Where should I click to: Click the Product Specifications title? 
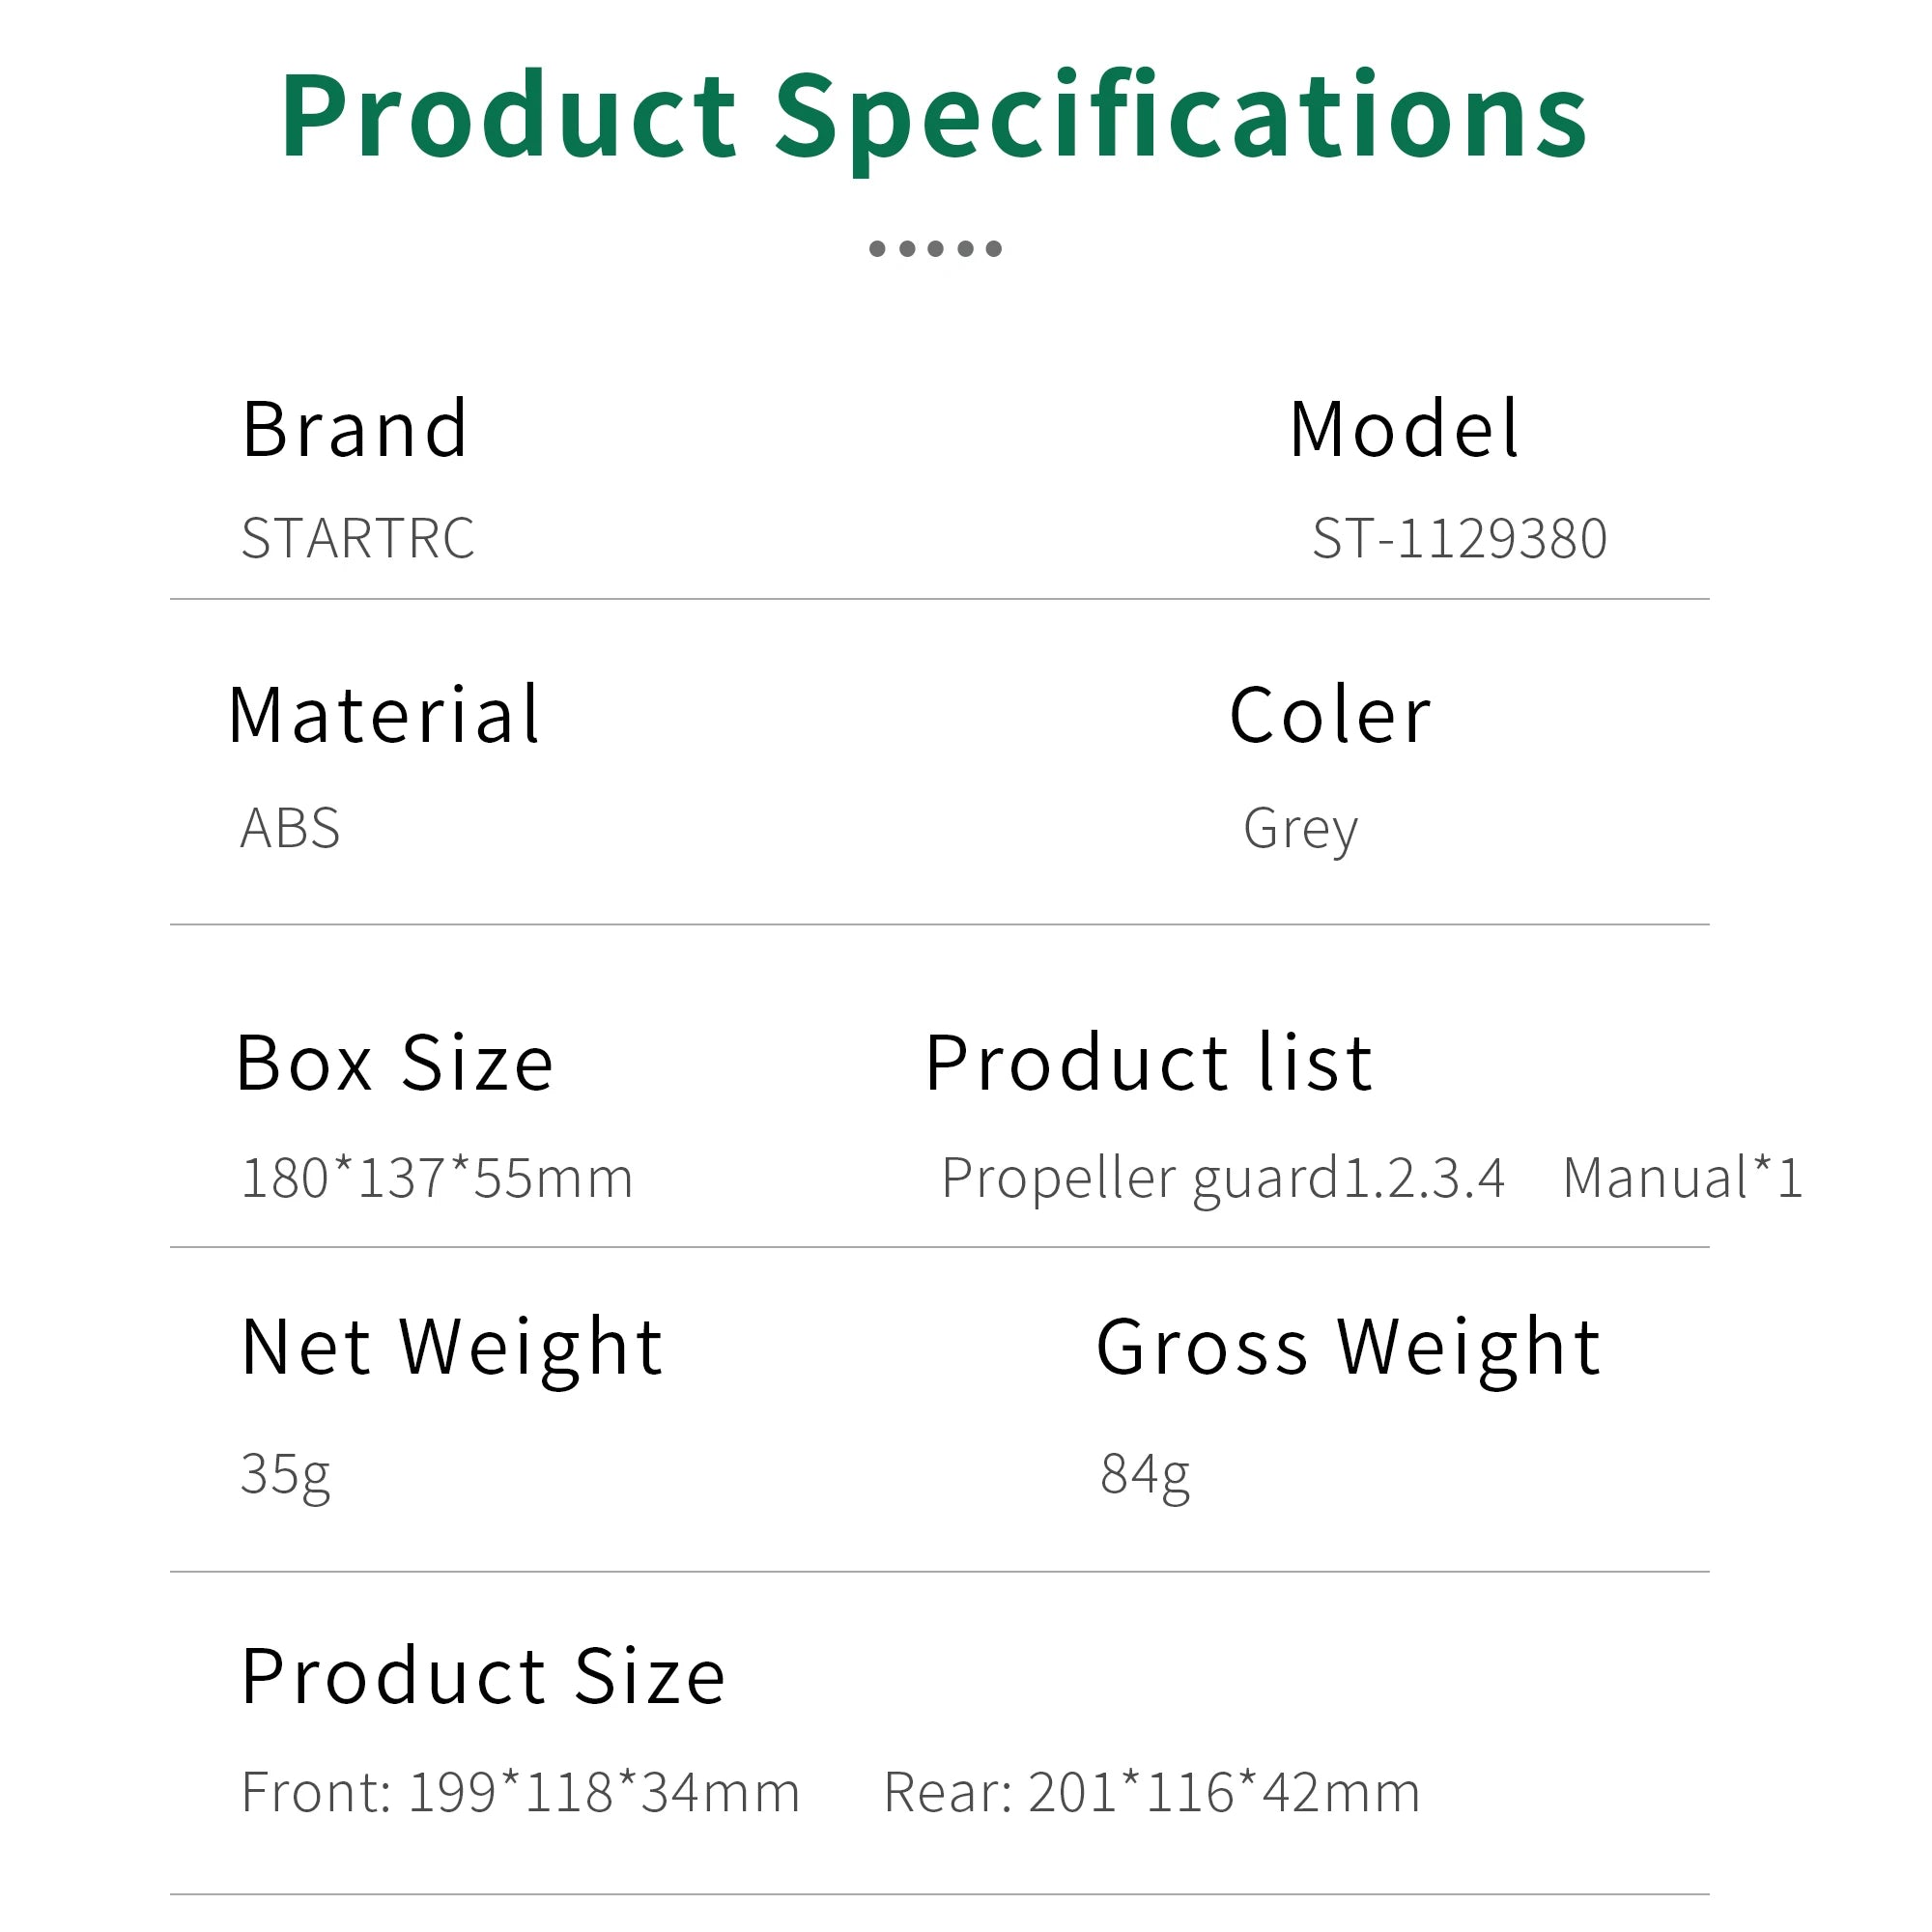934,117
